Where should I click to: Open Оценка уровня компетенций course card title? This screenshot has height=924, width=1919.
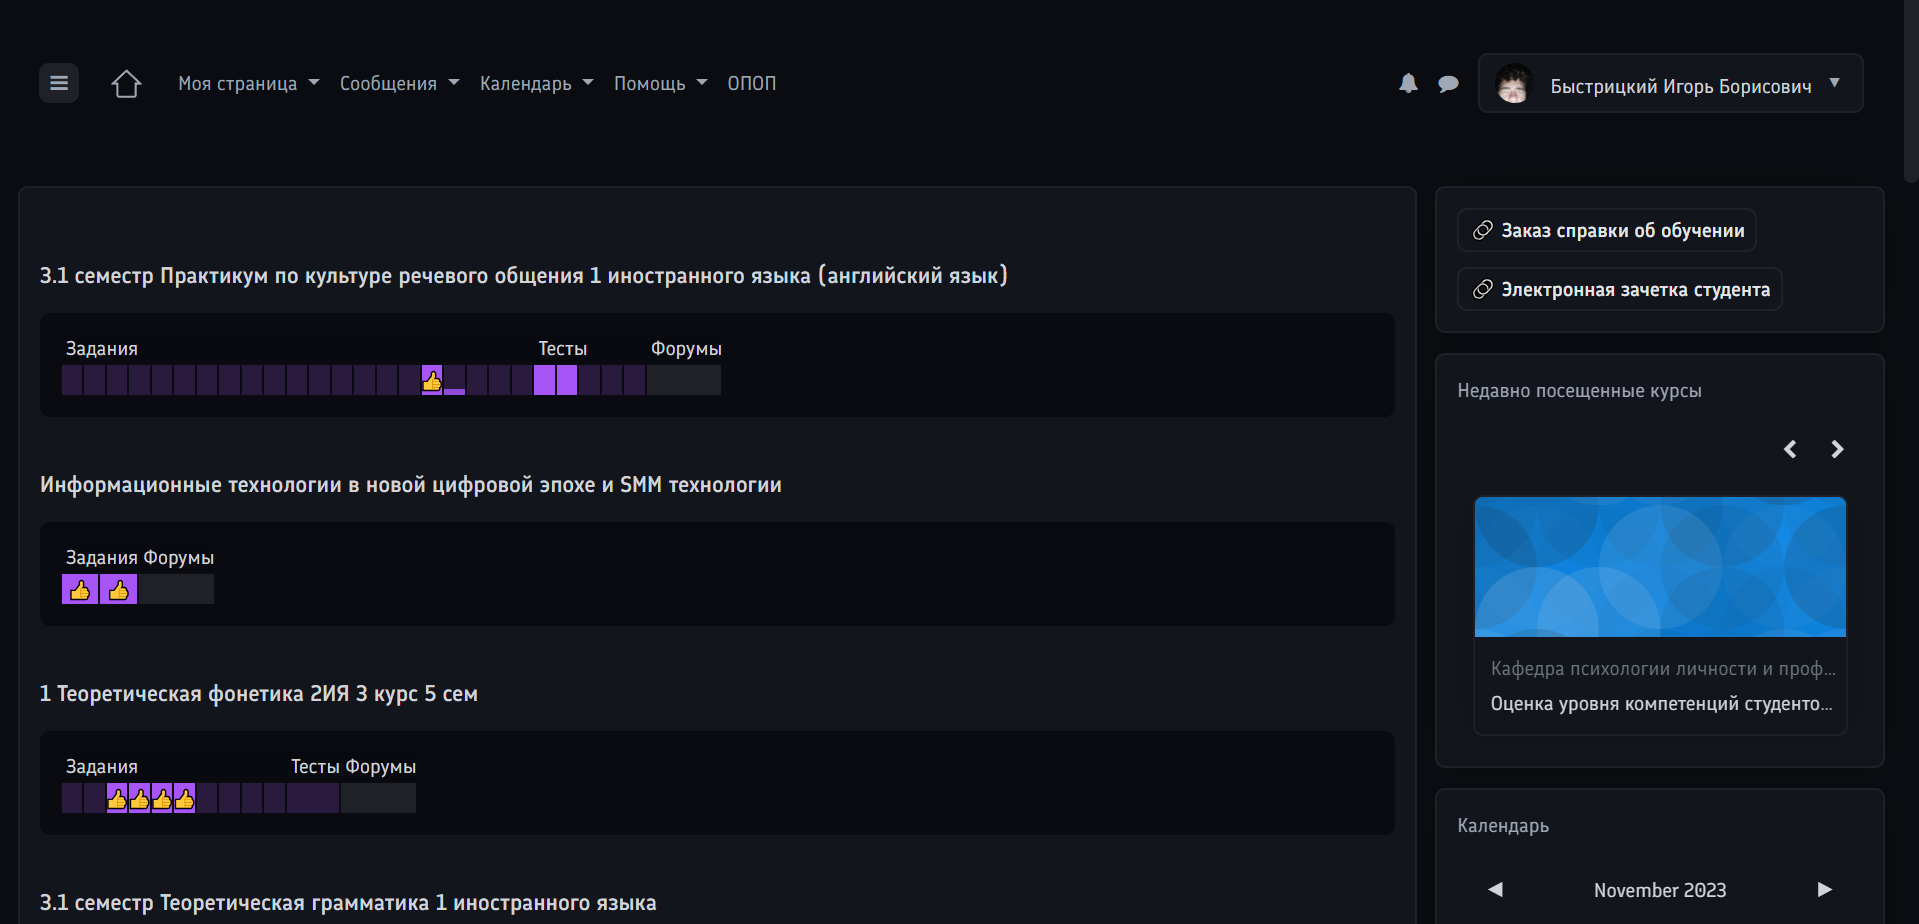click(x=1661, y=704)
